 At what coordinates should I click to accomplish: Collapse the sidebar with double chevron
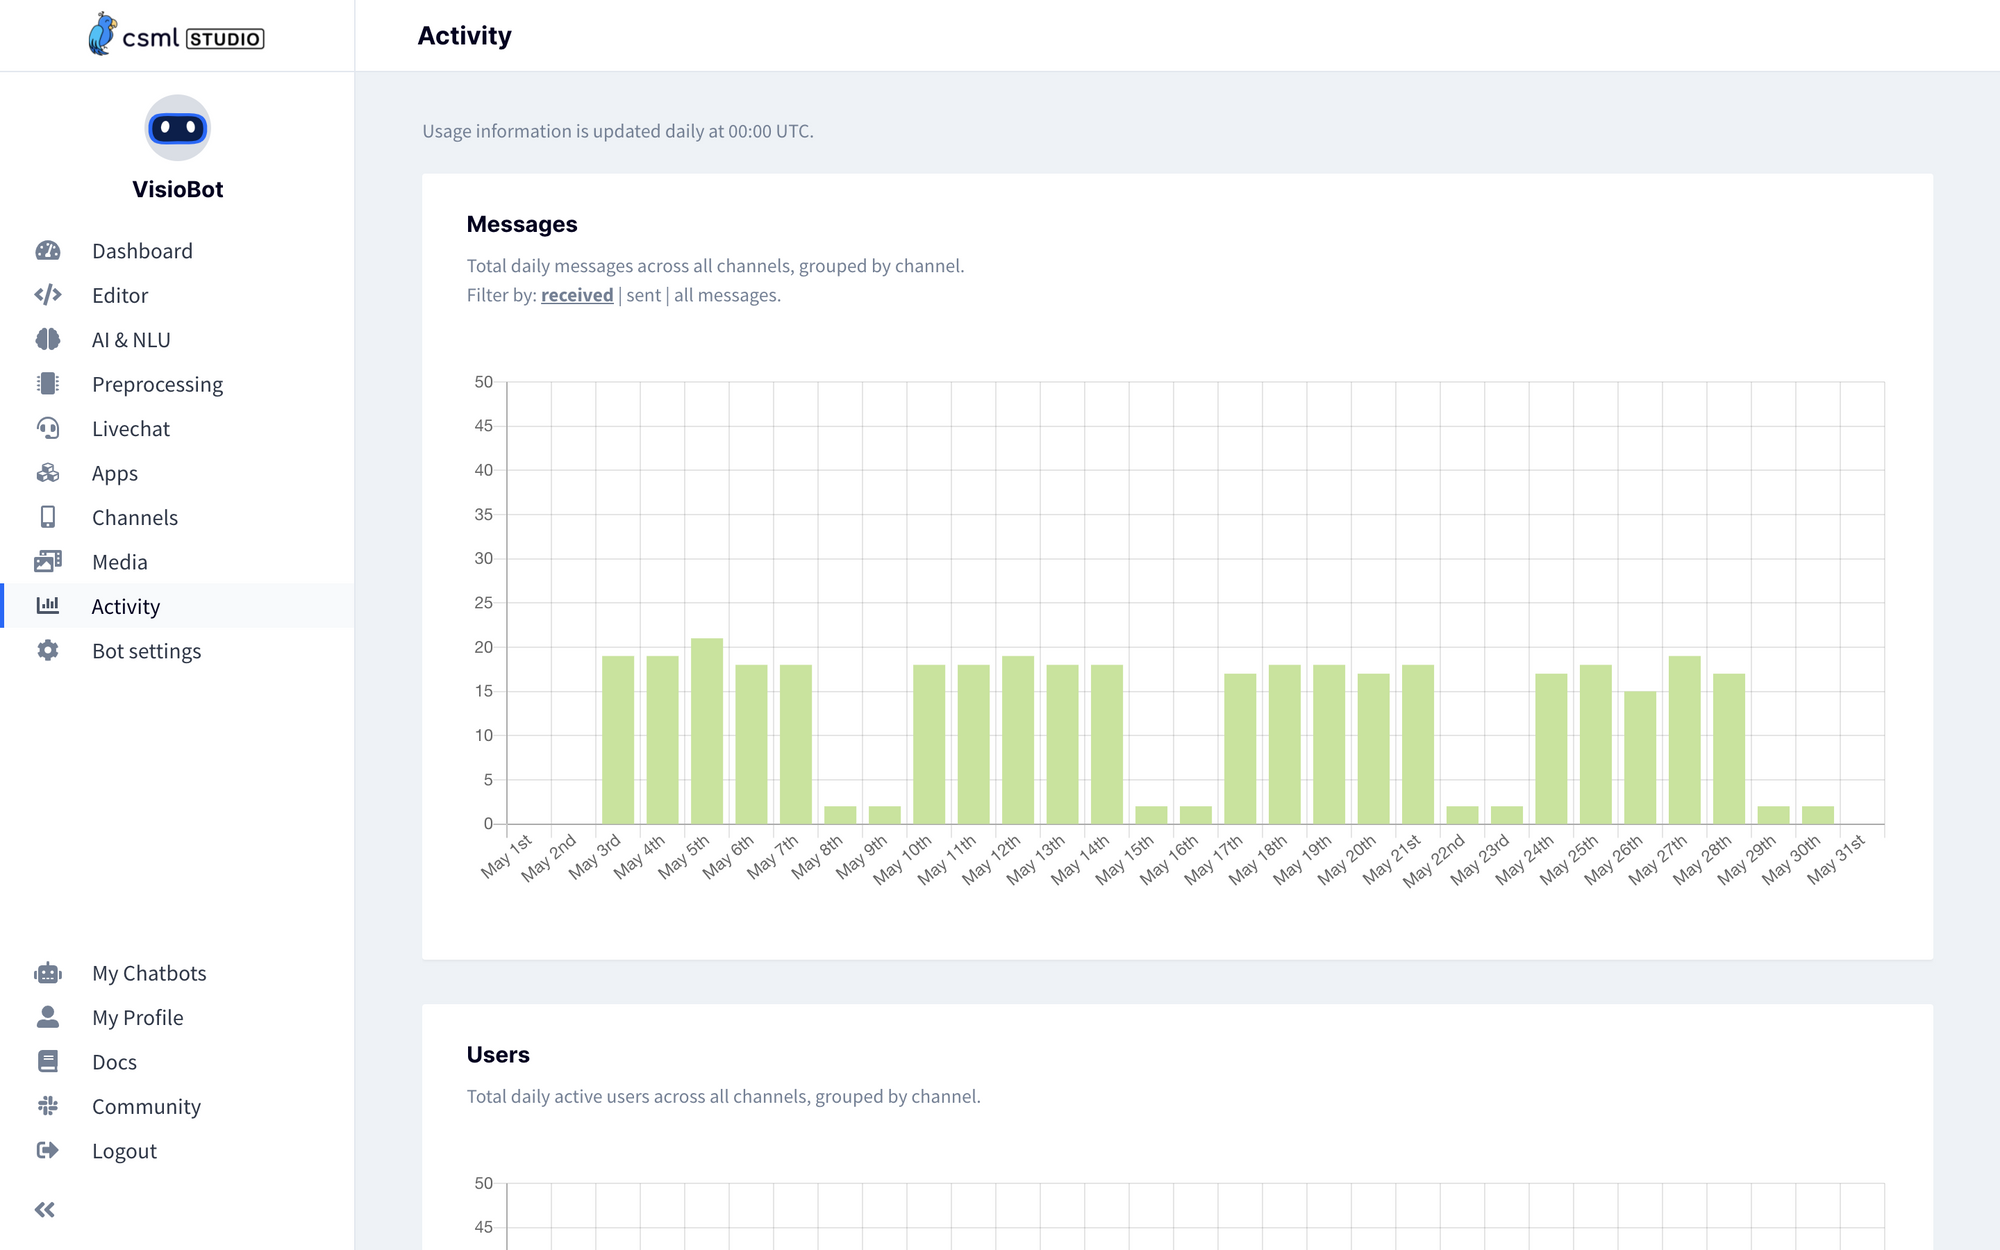click(45, 1210)
